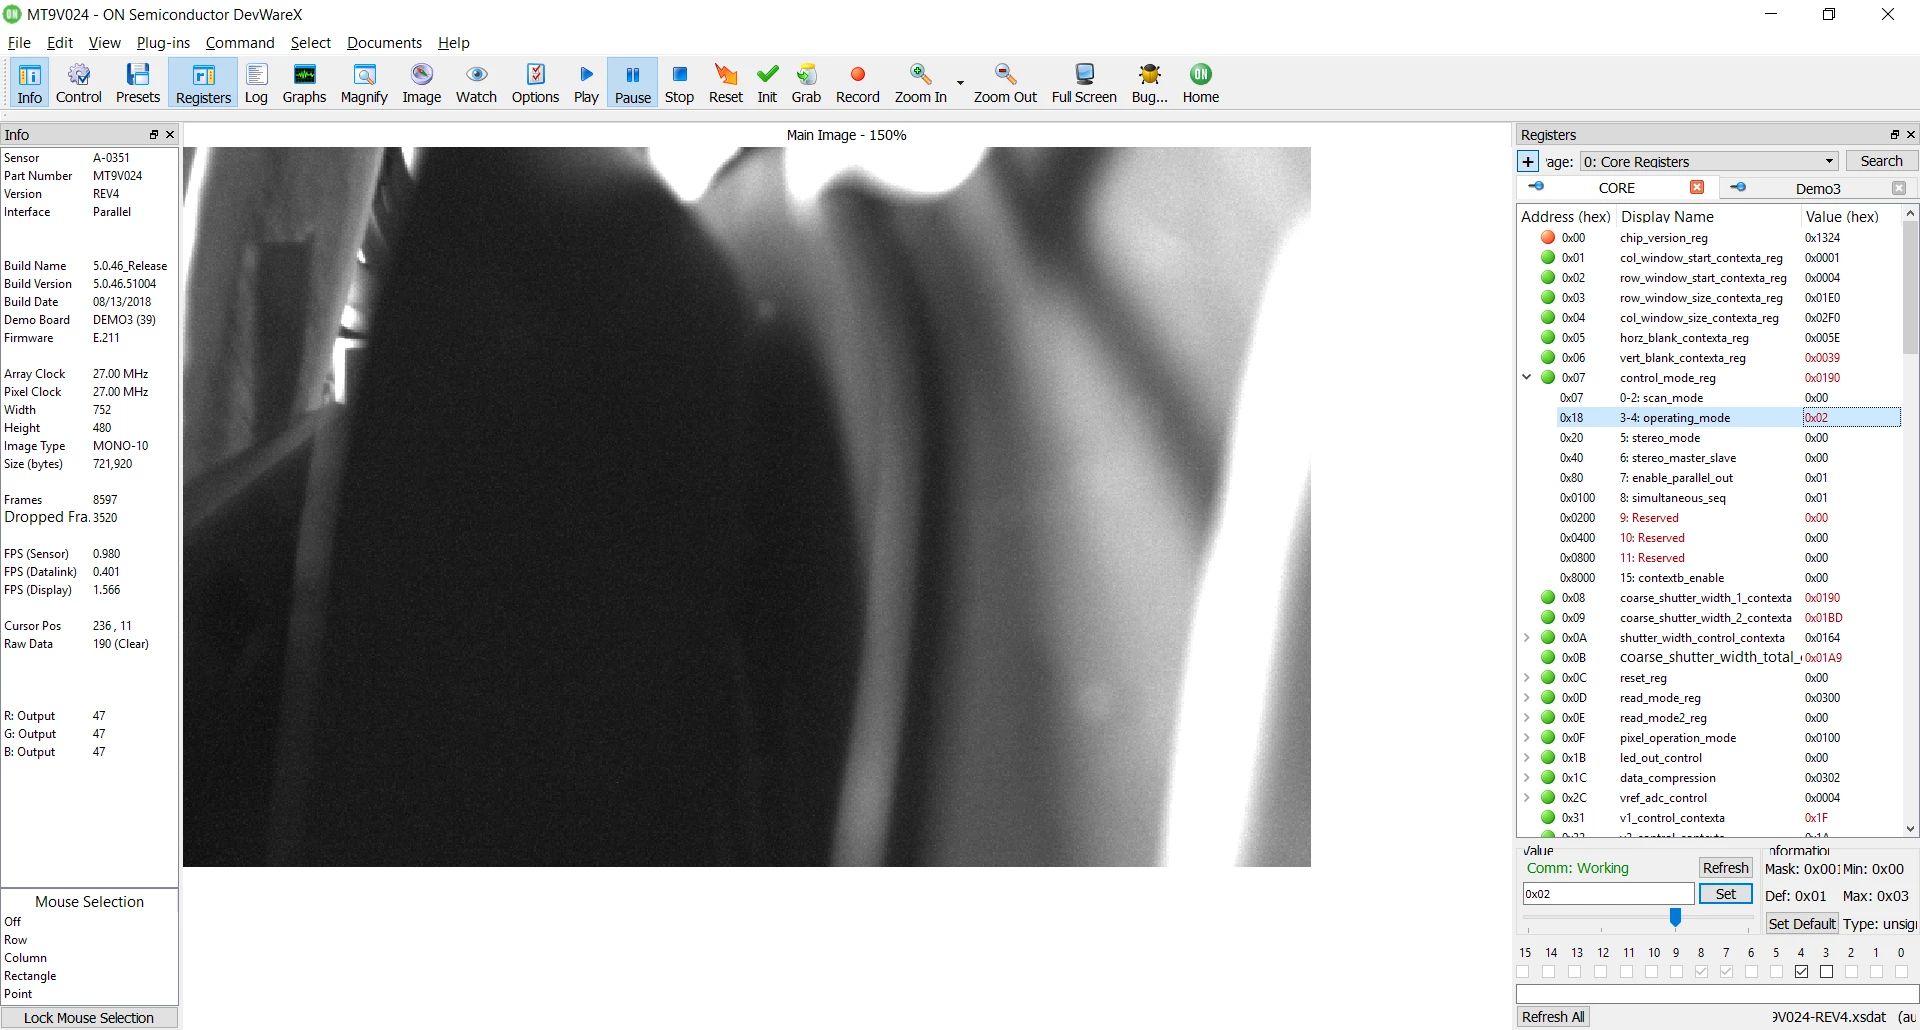Expand the read_mode_reg register row
This screenshot has height=1030, width=1920.
(x=1527, y=697)
